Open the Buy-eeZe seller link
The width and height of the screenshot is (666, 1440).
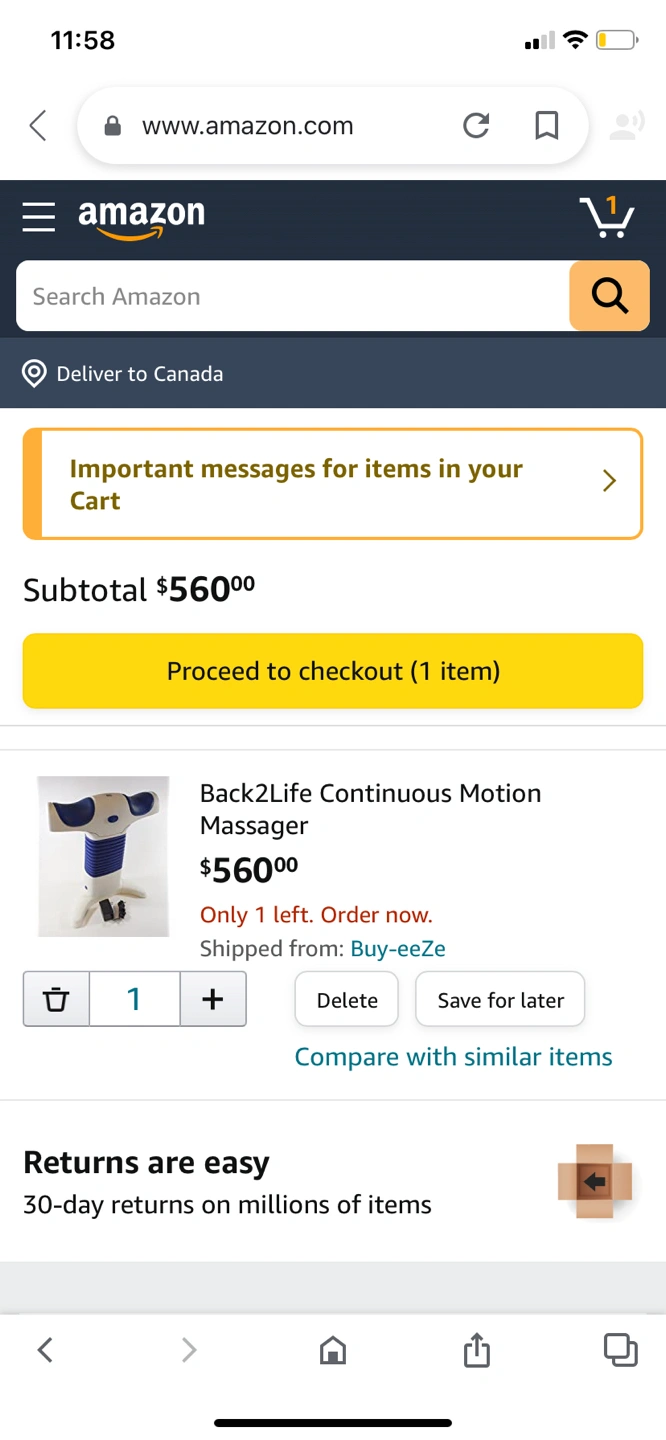398,949
